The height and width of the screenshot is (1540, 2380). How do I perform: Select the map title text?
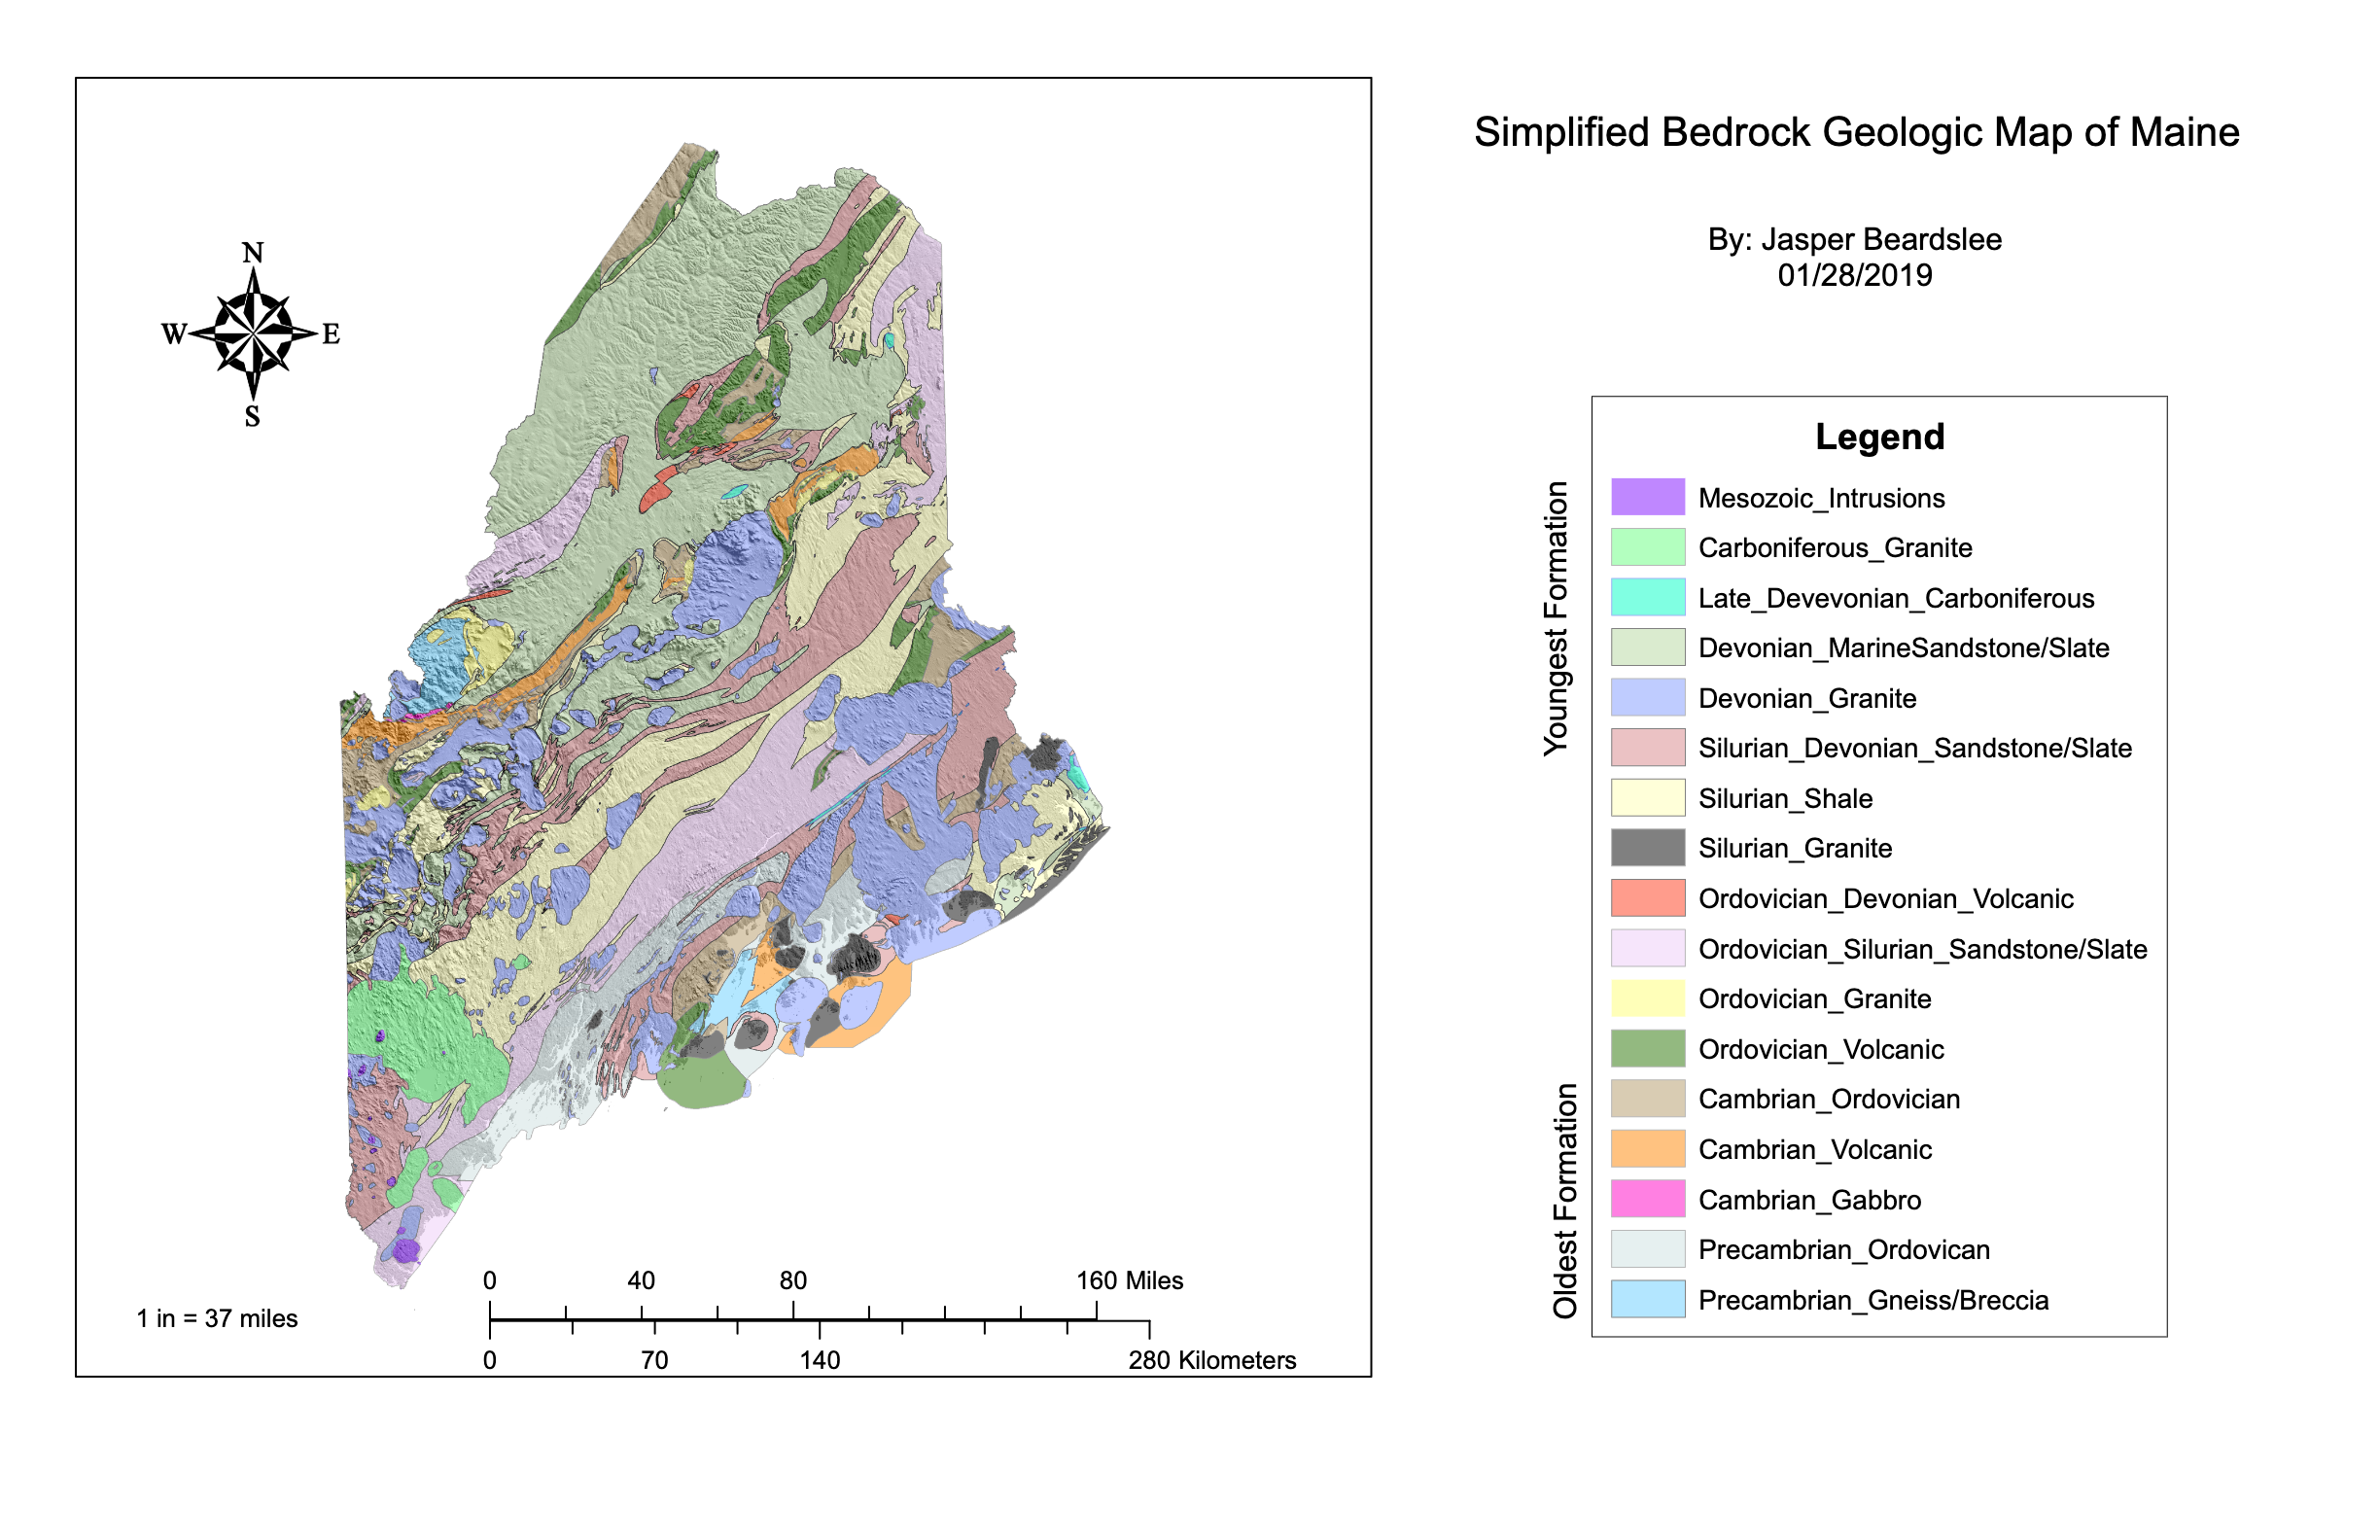click(x=1856, y=132)
